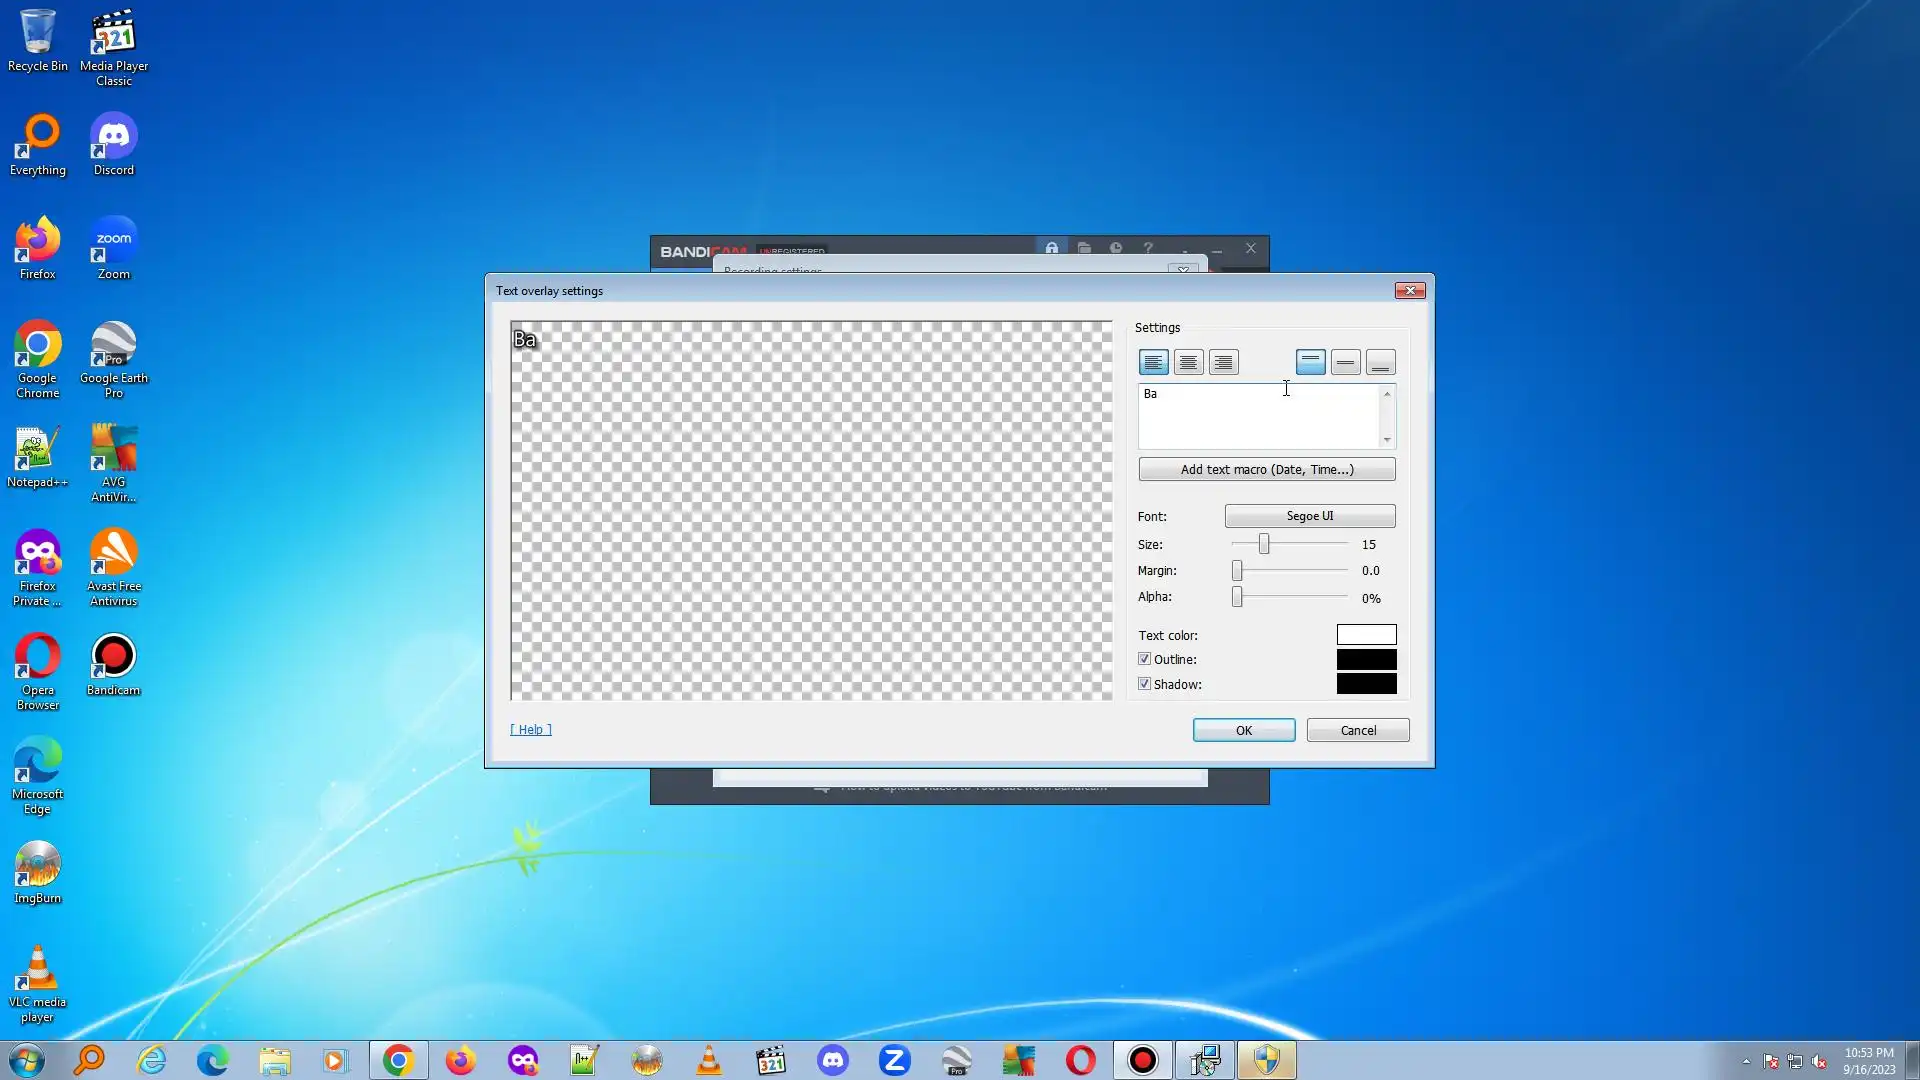This screenshot has width=1920, height=1080.
Task: Open Bandicam from the taskbar
Action: pos(1142,1060)
